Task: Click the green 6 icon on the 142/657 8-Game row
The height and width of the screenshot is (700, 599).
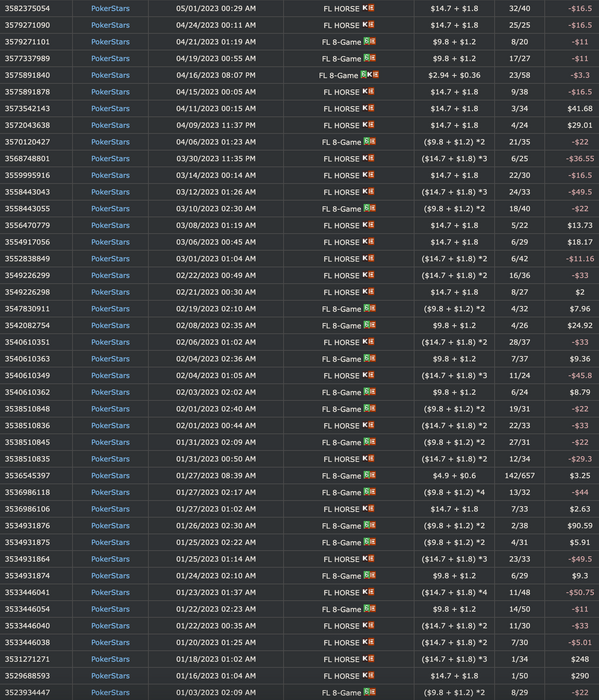Action: pos(366,475)
